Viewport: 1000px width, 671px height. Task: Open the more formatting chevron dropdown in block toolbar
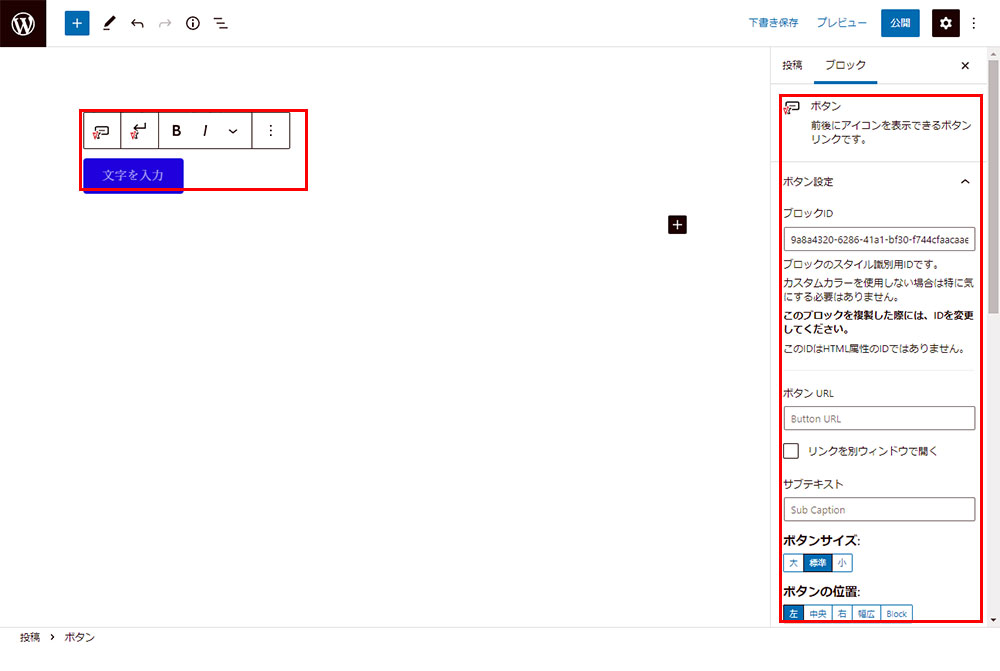coord(233,131)
